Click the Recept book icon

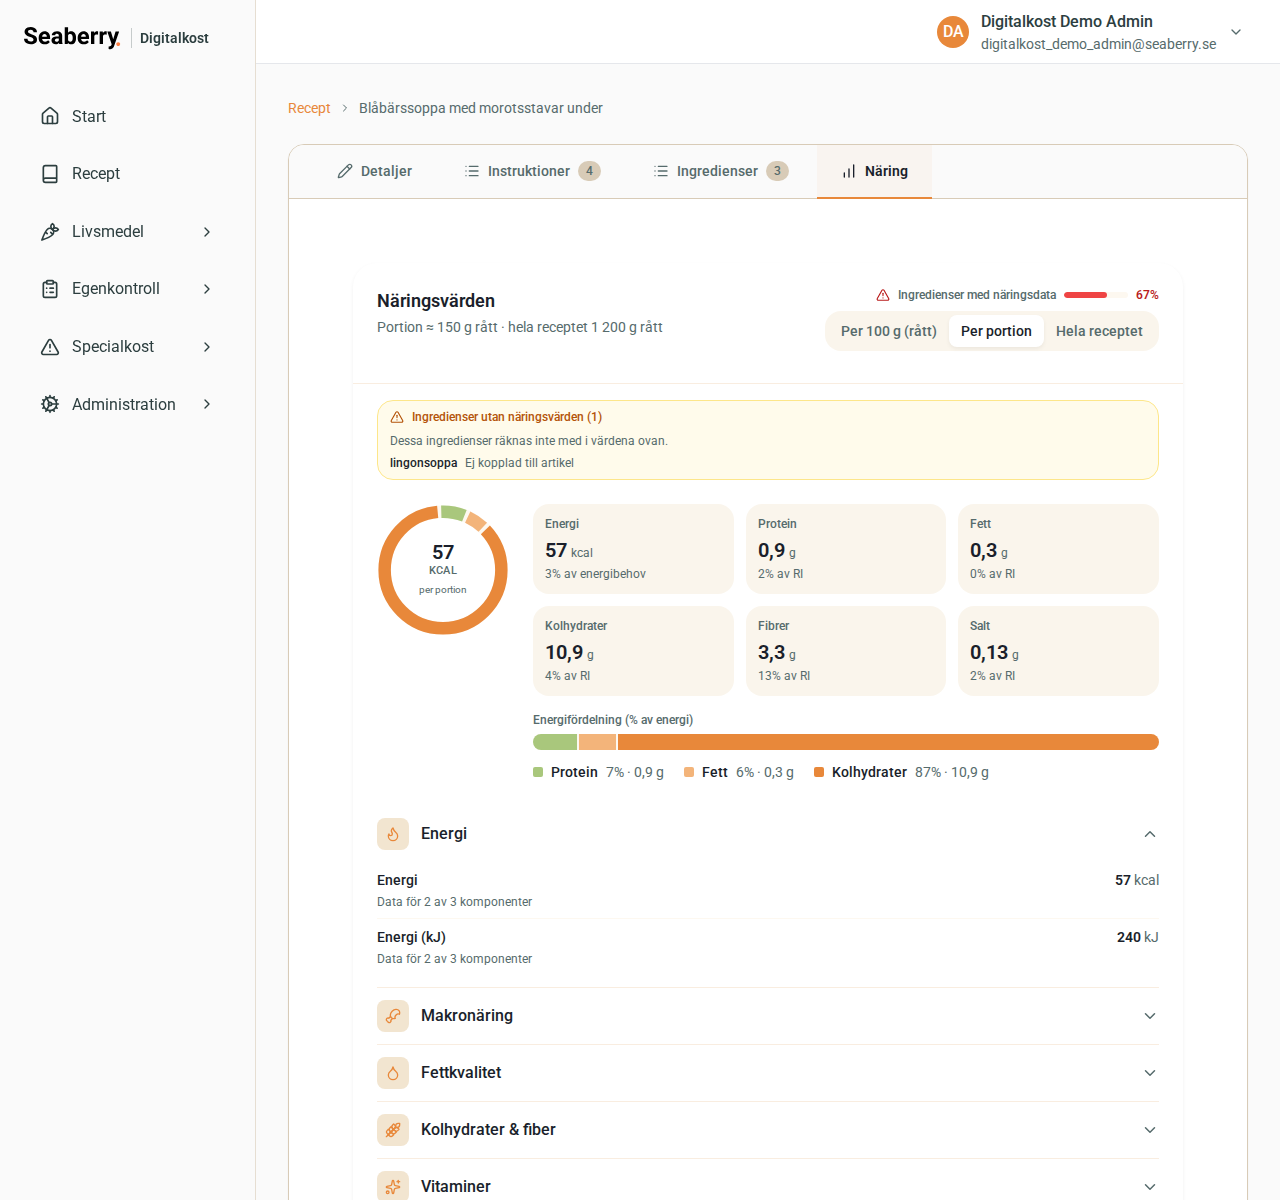pyautogui.click(x=50, y=174)
